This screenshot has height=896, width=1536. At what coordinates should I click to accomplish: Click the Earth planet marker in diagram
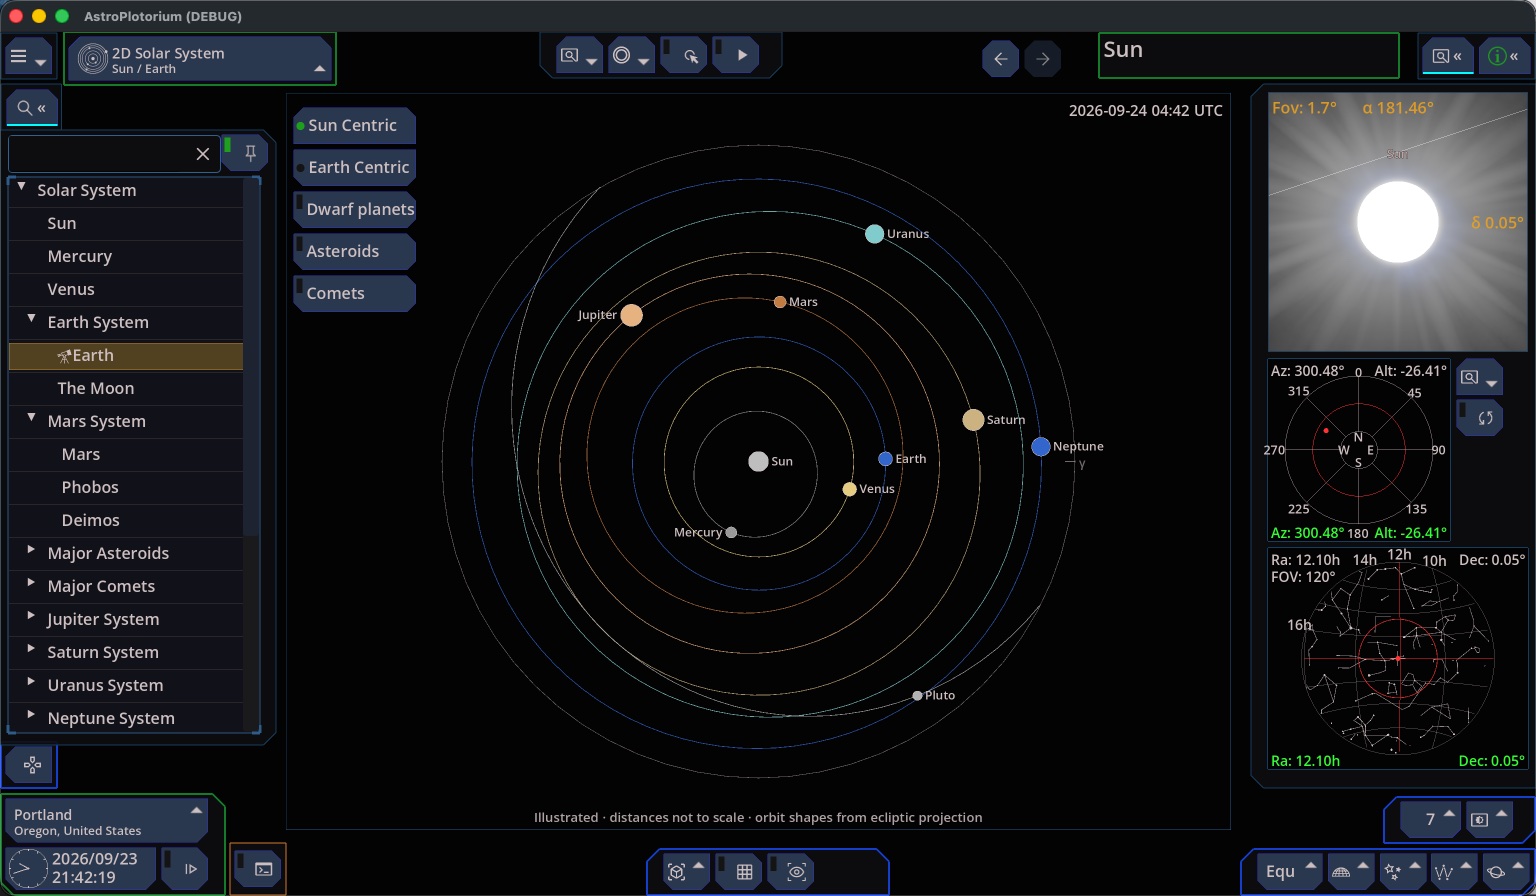tap(885, 459)
